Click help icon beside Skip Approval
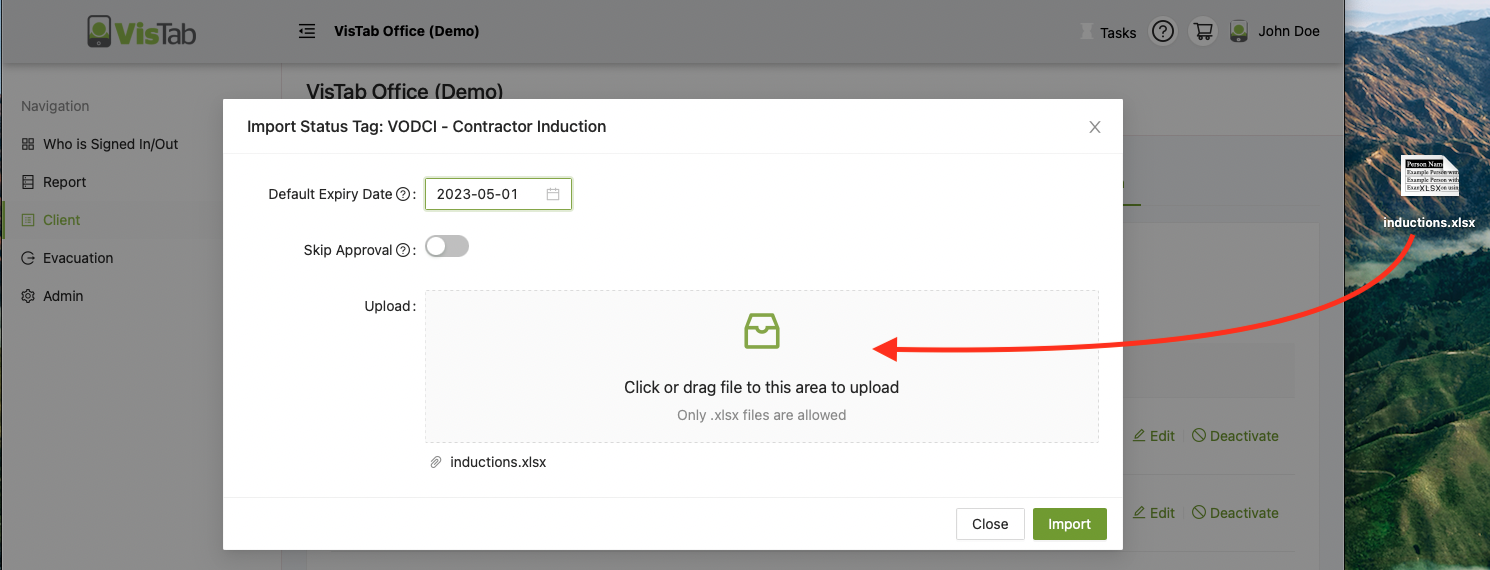Viewport: 1490px width, 570px height. [x=403, y=250]
